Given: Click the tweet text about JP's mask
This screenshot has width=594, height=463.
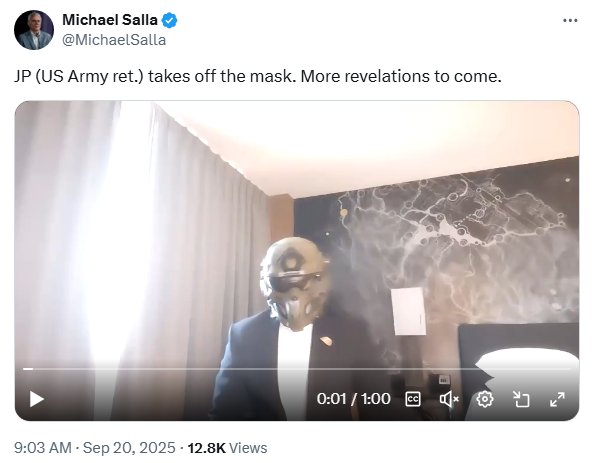Looking at the screenshot, I should tap(258, 76).
